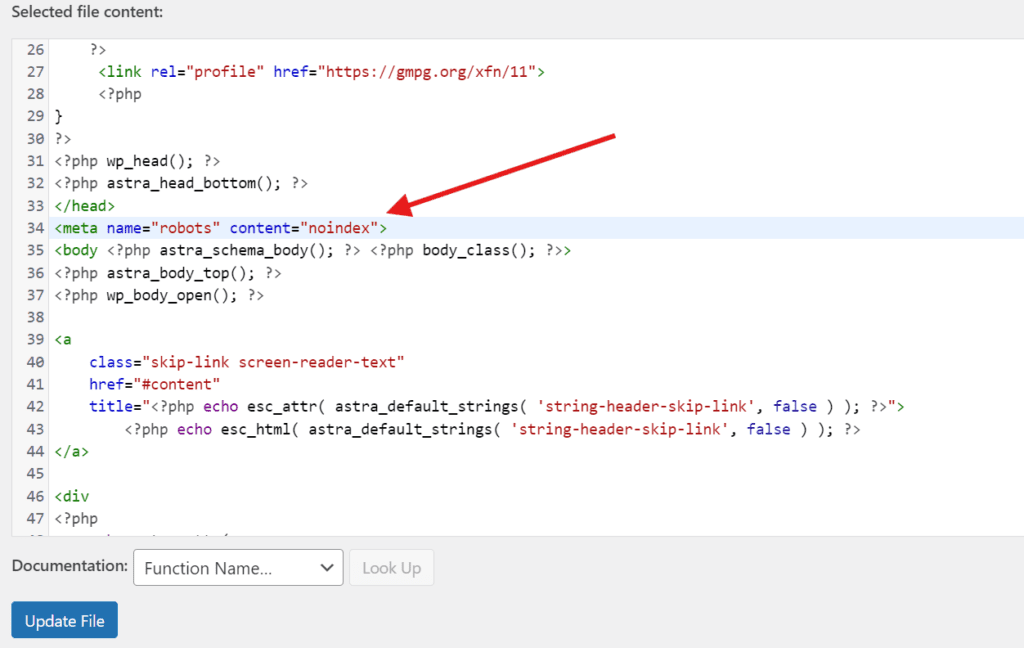
Task: Click the skip-link class attribute line 40
Action: coord(247,362)
